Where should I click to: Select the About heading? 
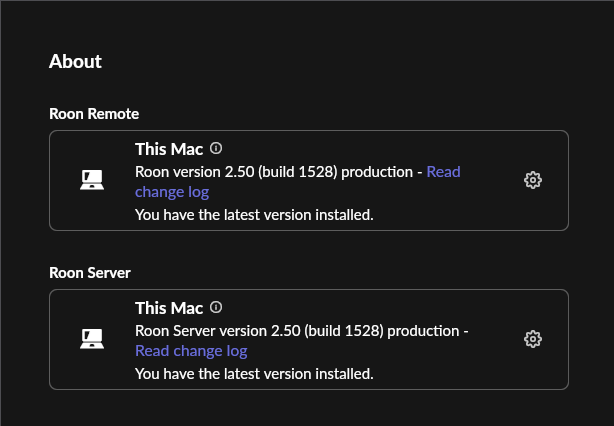pos(75,61)
